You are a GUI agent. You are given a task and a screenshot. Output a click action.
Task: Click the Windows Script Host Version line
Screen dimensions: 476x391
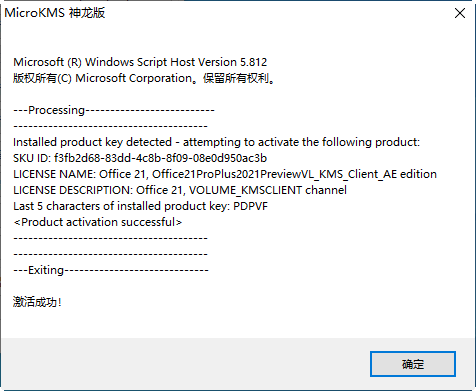coord(140,62)
